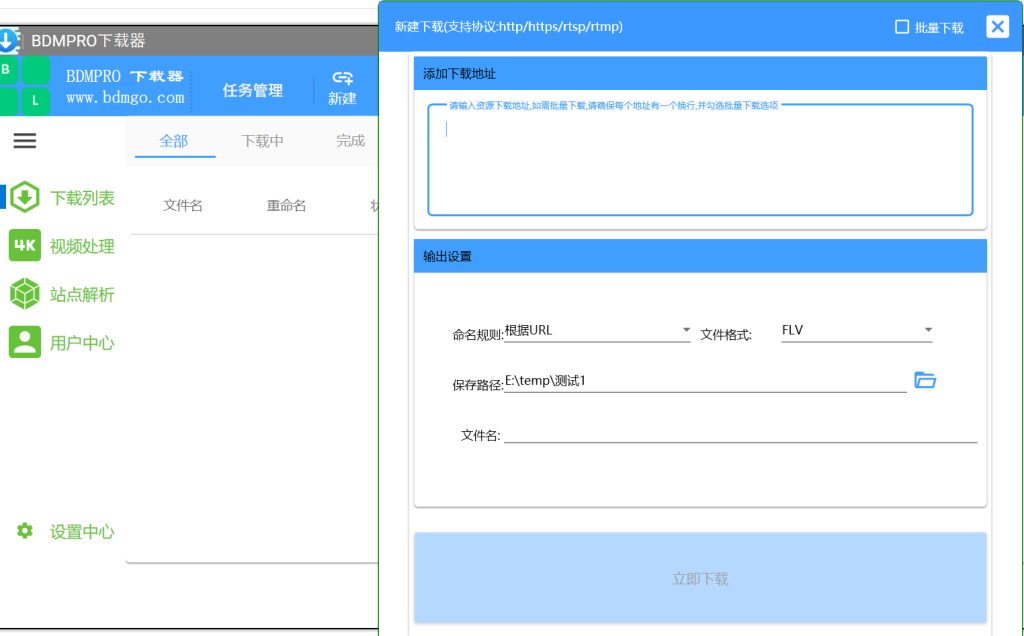This screenshot has height=636, width=1024.
Task: Click the BDMPRO下载器 window title text
Action: 88,40
